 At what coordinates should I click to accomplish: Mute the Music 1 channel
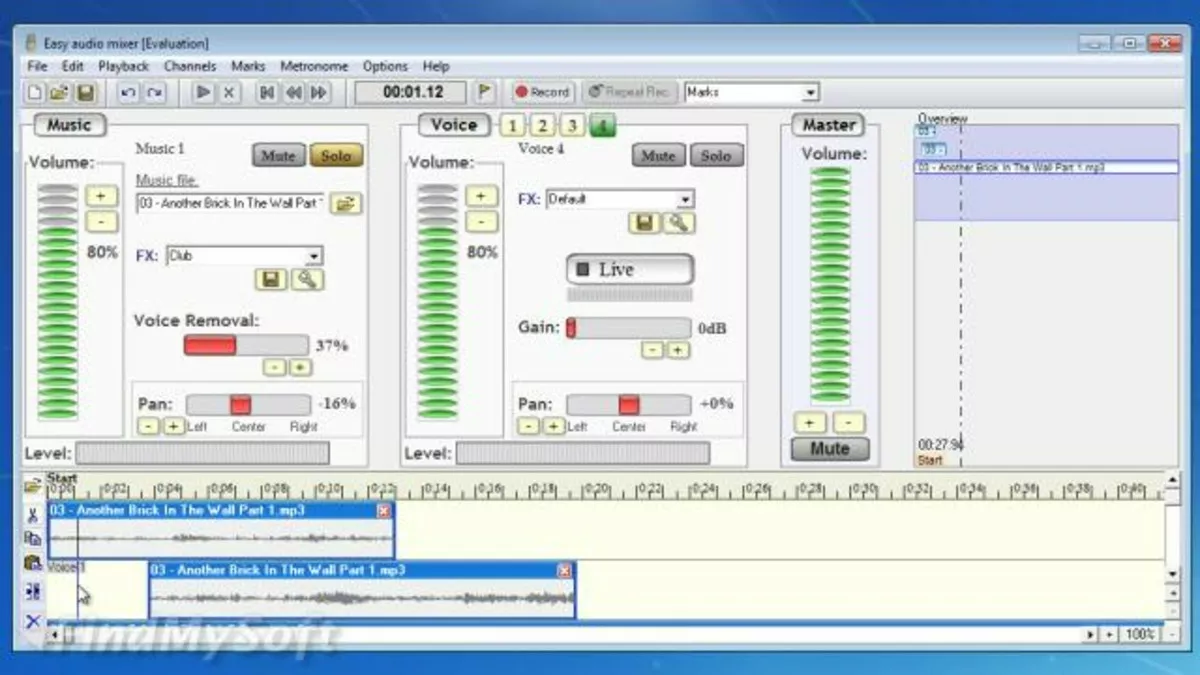[x=278, y=156]
